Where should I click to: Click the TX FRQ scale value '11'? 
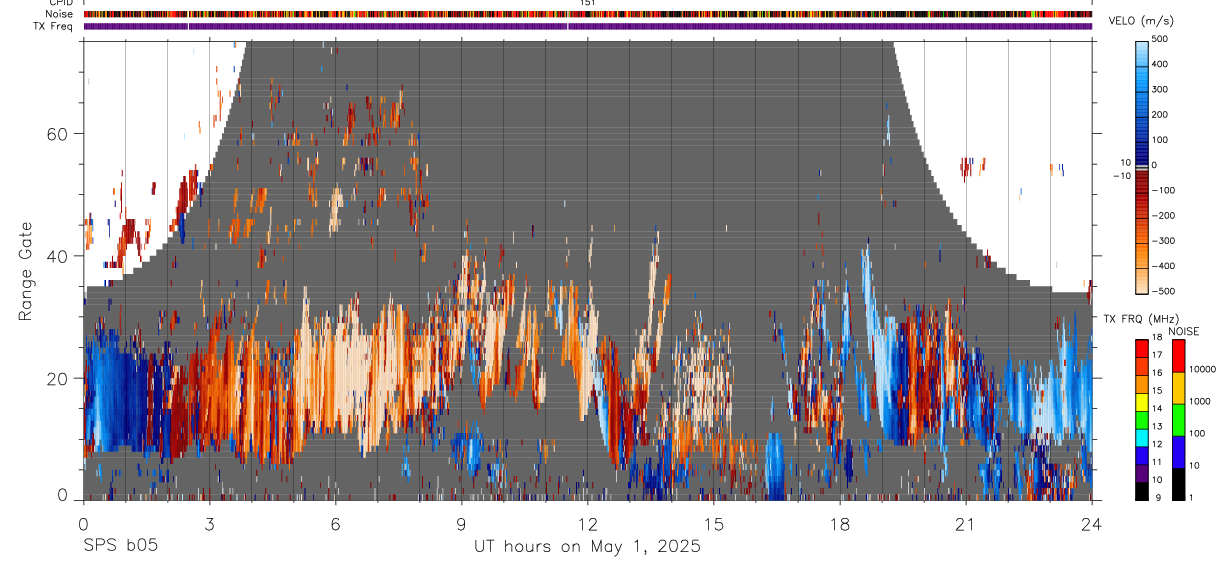click(1158, 463)
